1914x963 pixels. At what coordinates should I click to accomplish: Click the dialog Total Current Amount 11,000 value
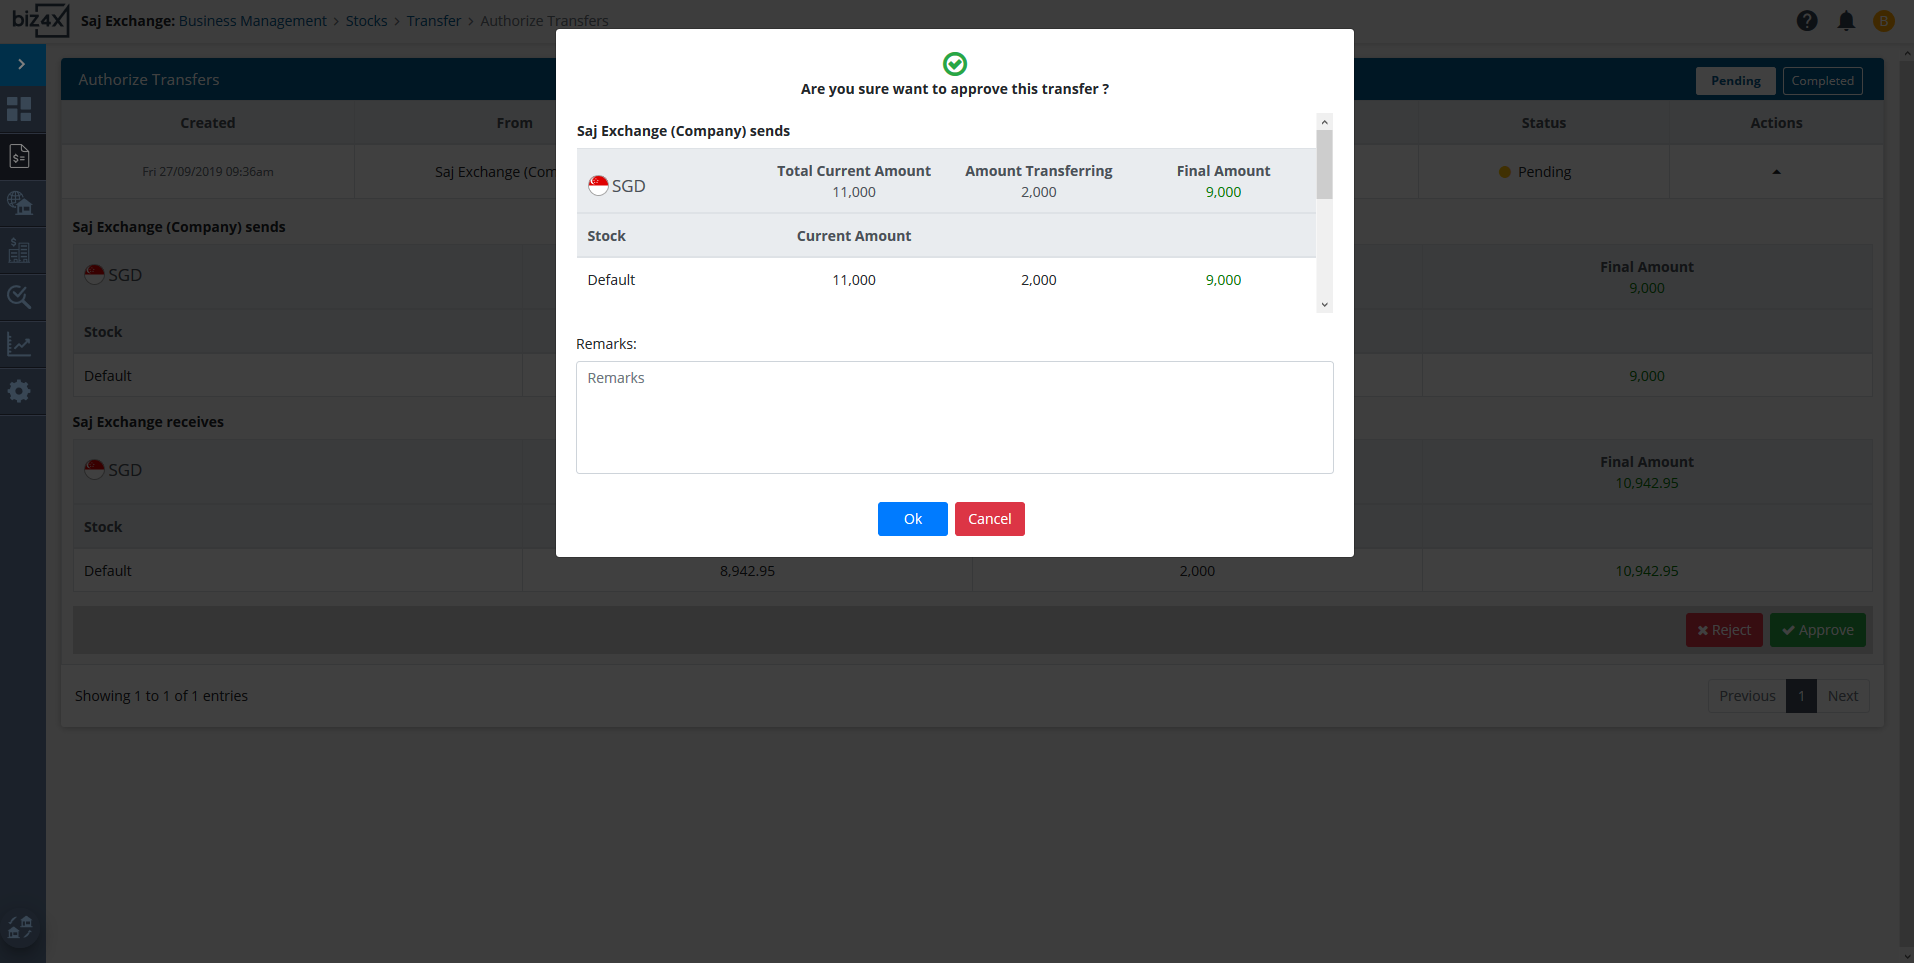(854, 192)
